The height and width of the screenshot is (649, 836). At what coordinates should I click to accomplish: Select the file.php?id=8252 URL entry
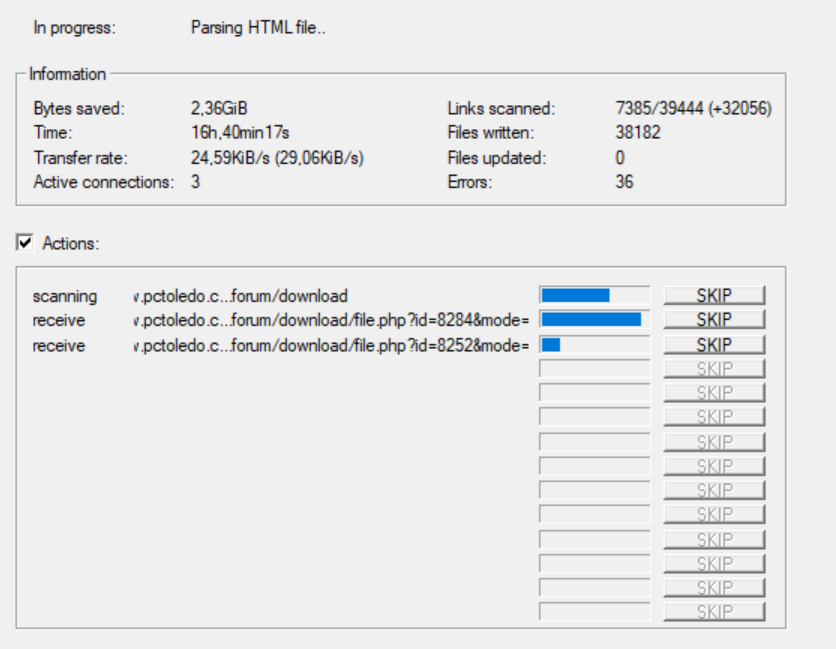click(330, 346)
